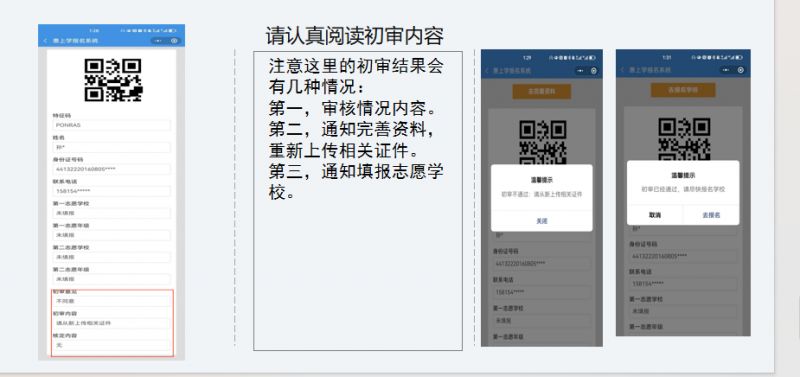Tap 关闭 in the 初审不通过 dialog

[x=541, y=221]
